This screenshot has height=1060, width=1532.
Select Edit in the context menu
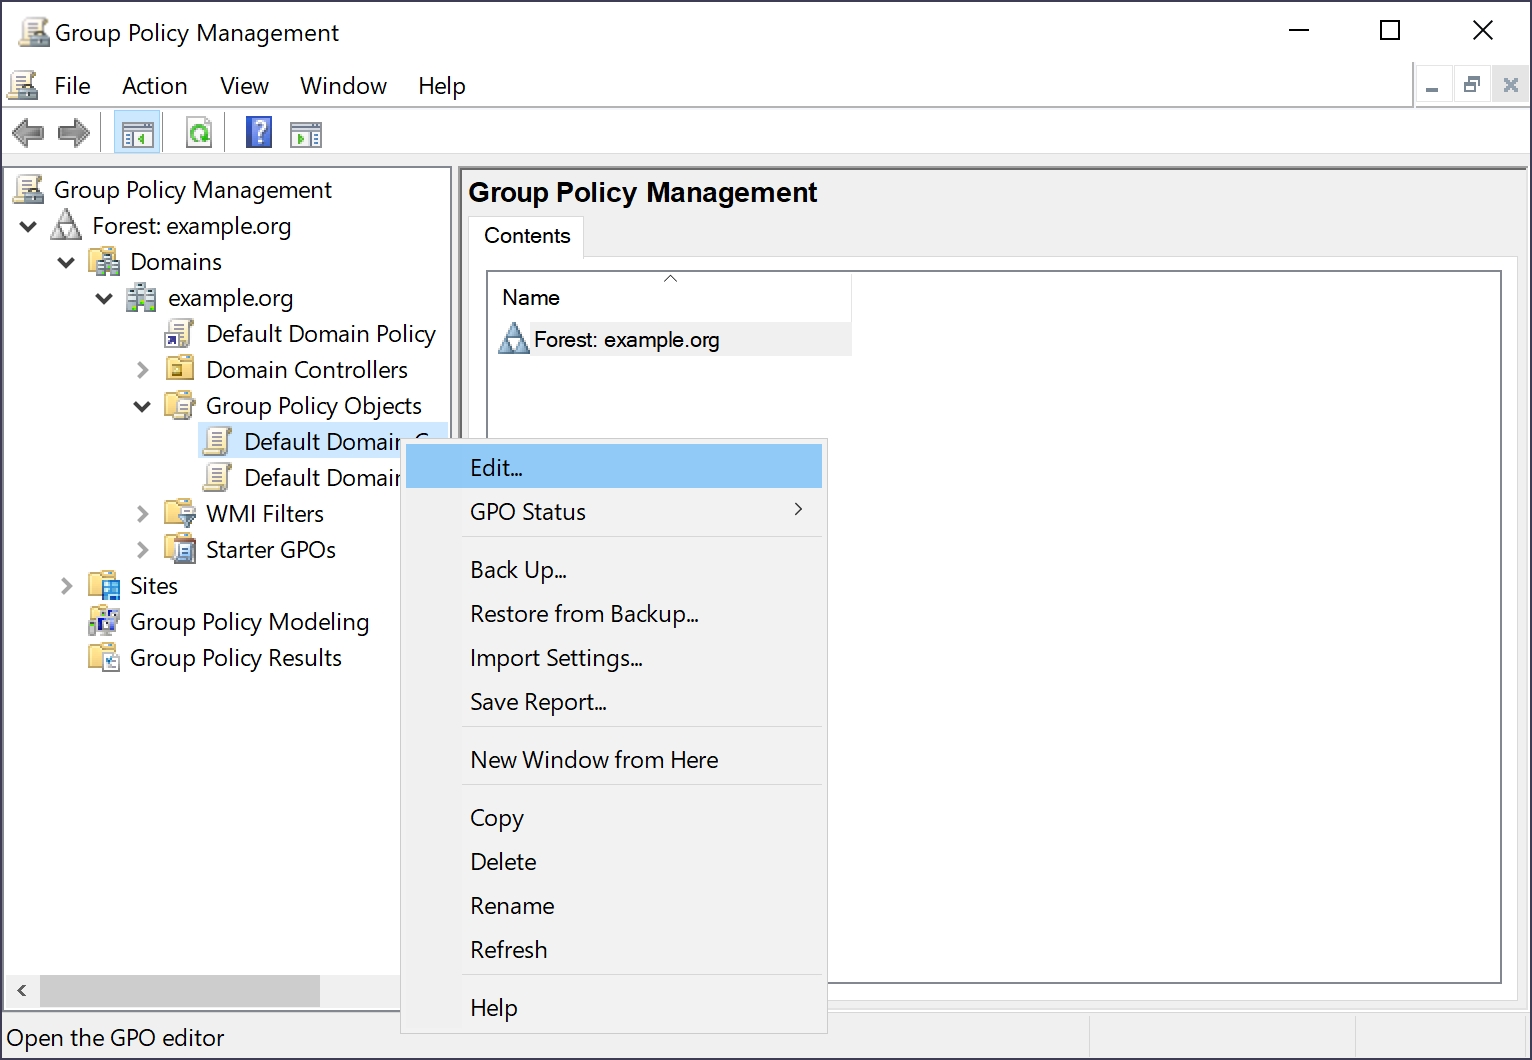tap(496, 467)
